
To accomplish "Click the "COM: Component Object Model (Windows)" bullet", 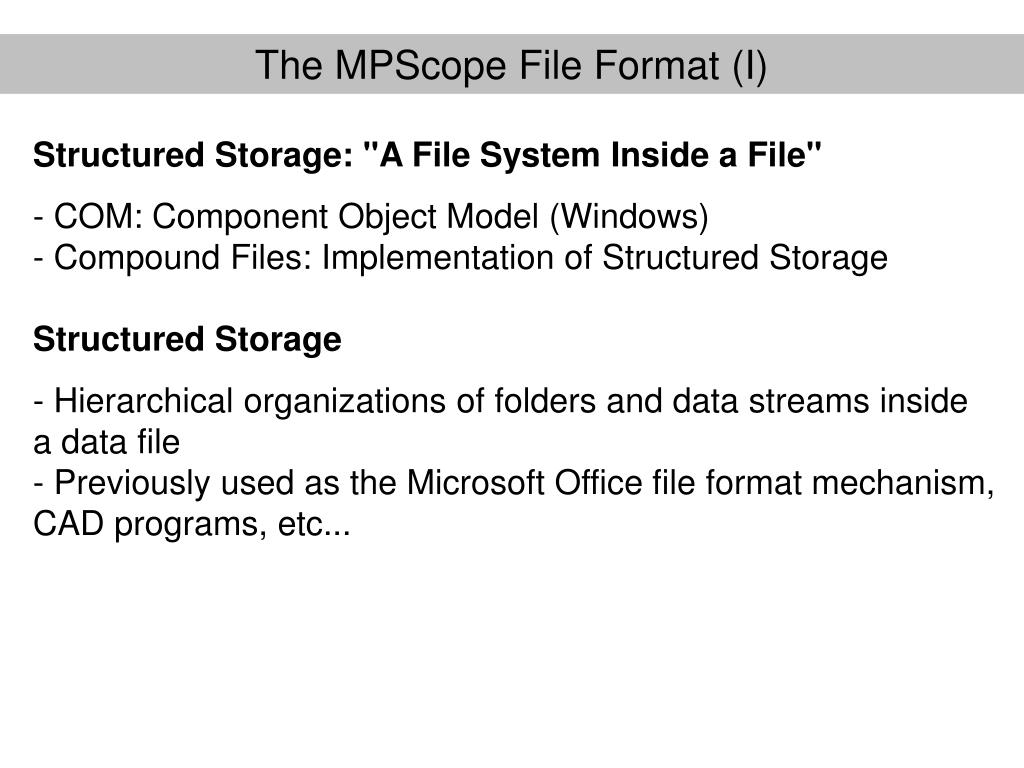I will [x=371, y=217].
